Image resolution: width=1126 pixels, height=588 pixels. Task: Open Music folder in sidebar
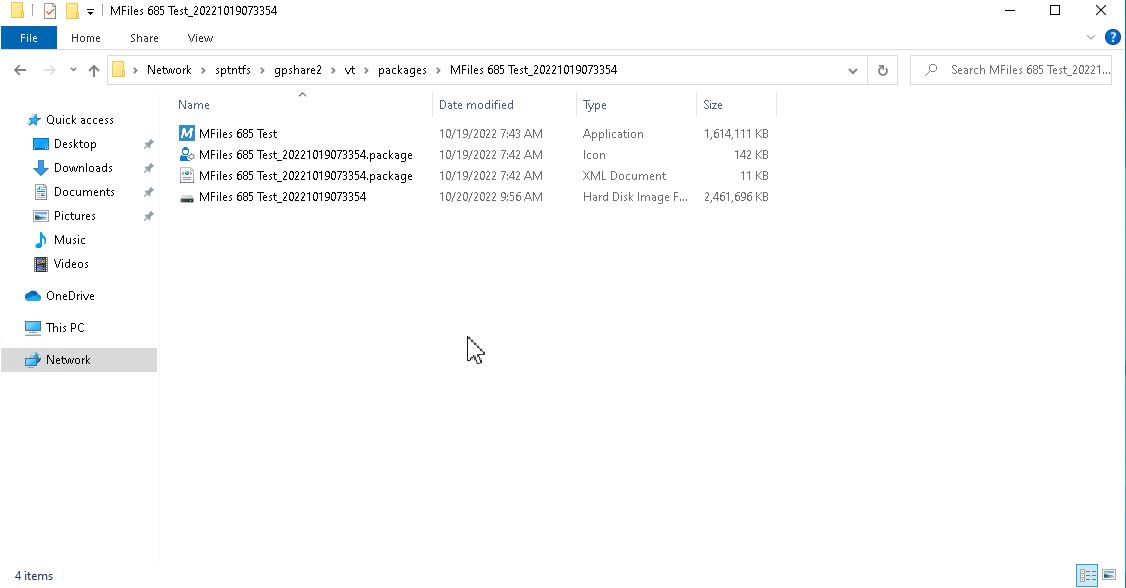[70, 240]
